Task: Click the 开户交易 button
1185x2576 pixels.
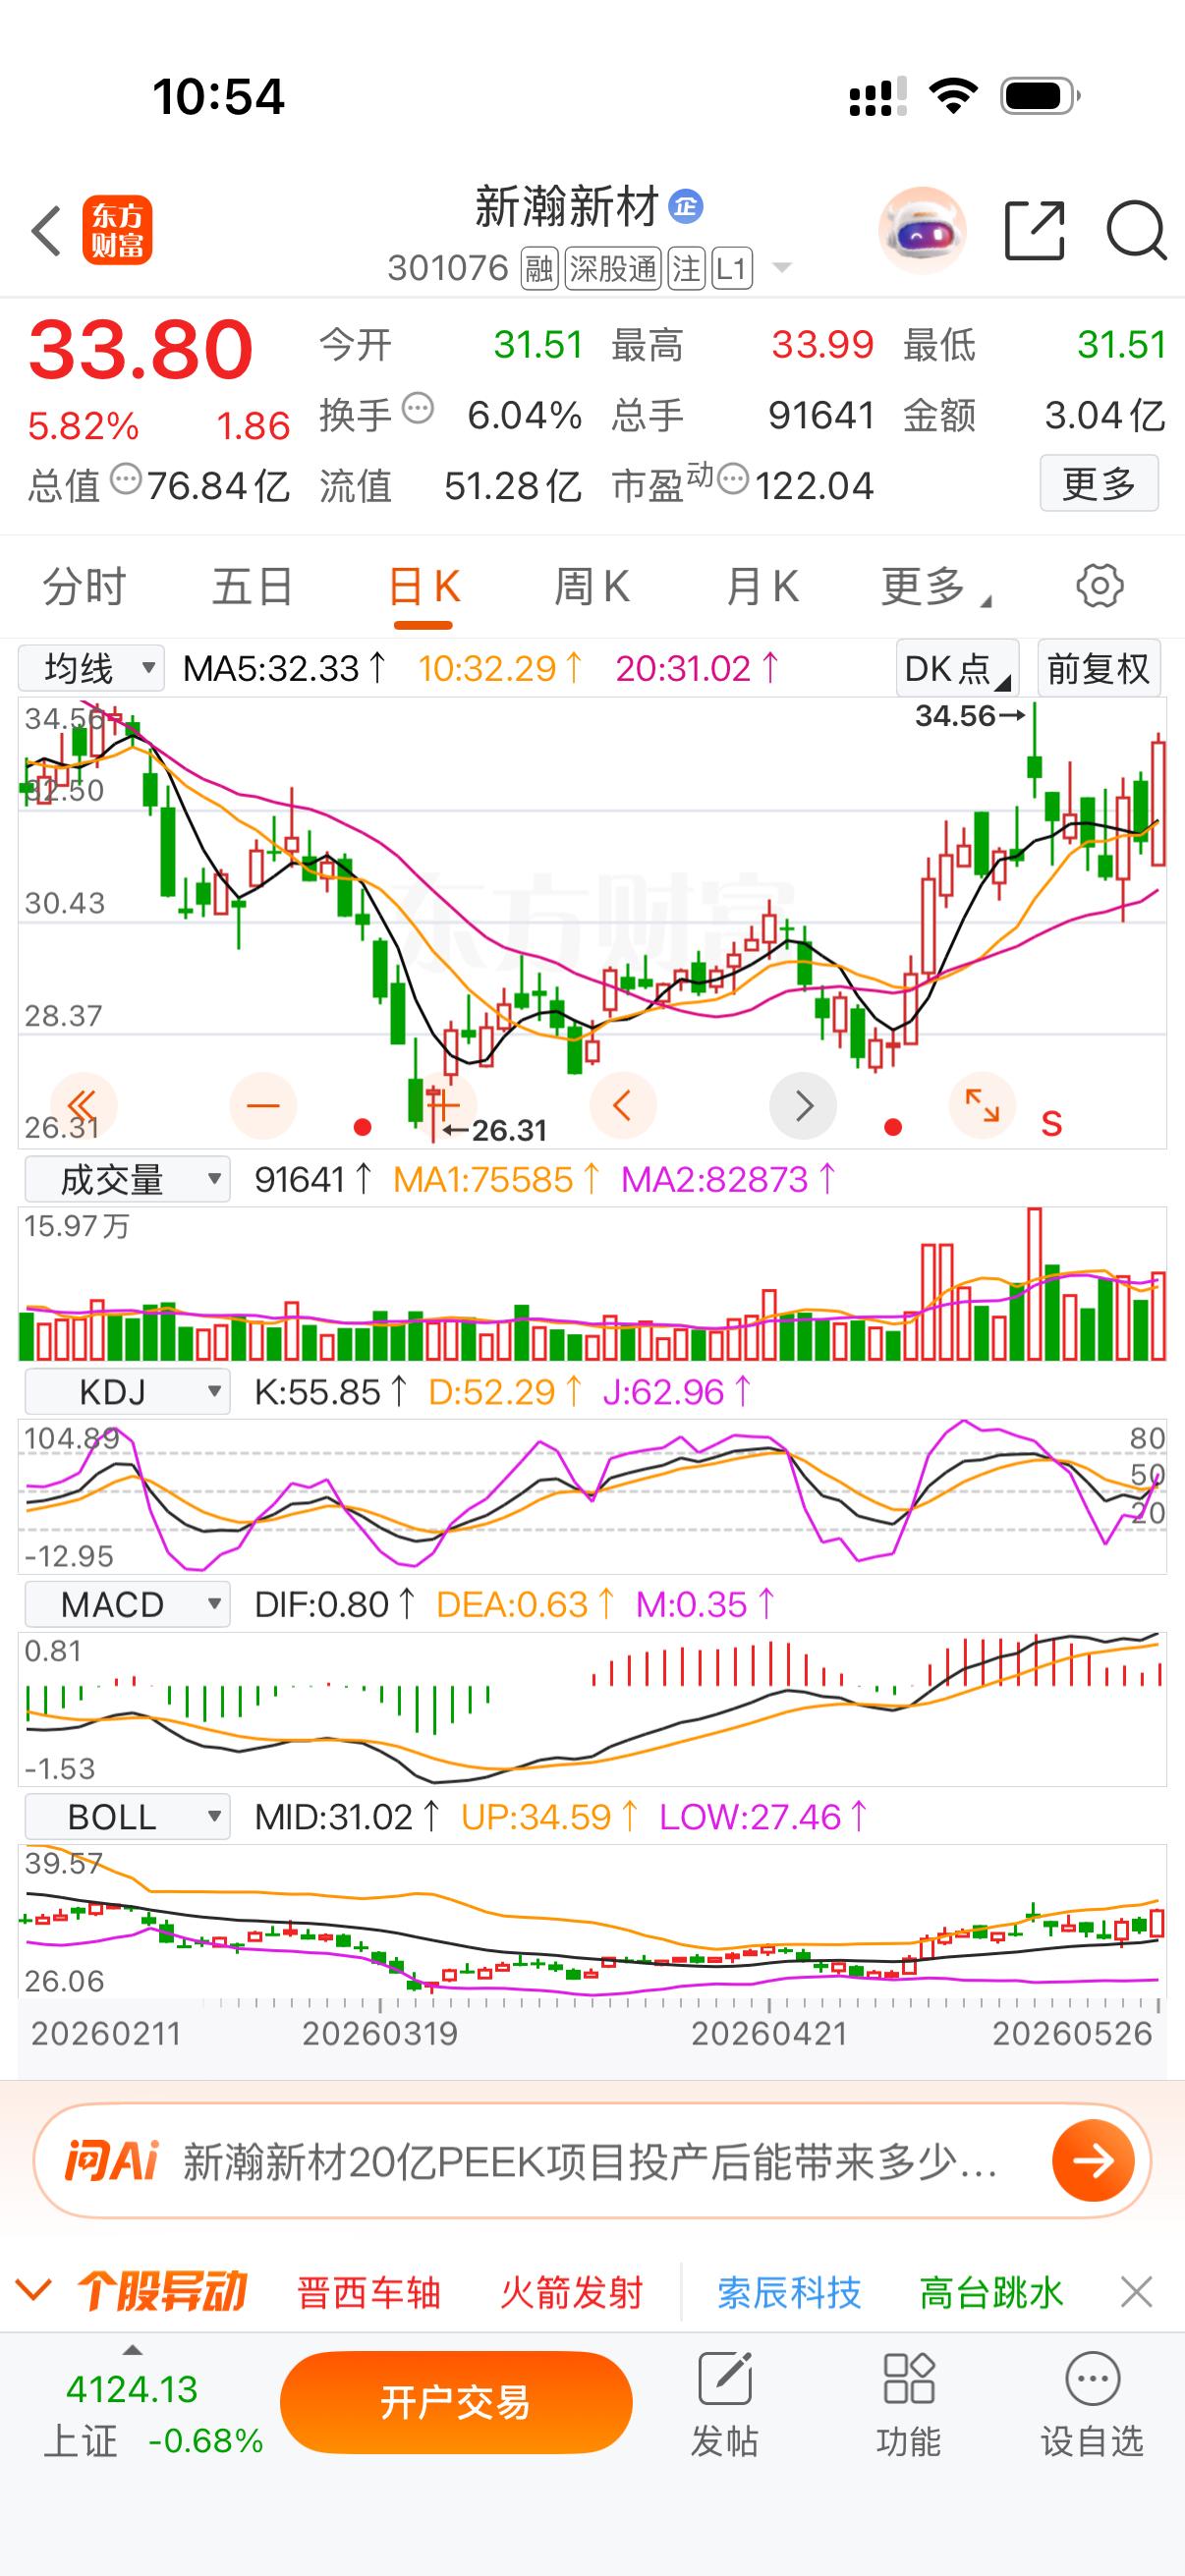Action: (456, 2402)
